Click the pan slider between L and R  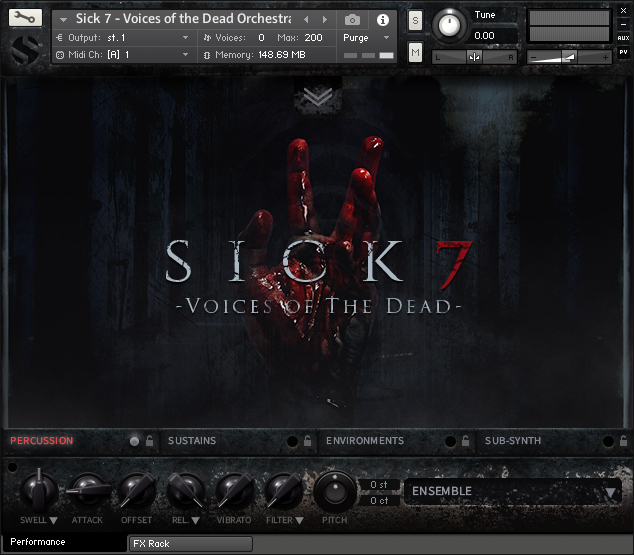tap(475, 57)
